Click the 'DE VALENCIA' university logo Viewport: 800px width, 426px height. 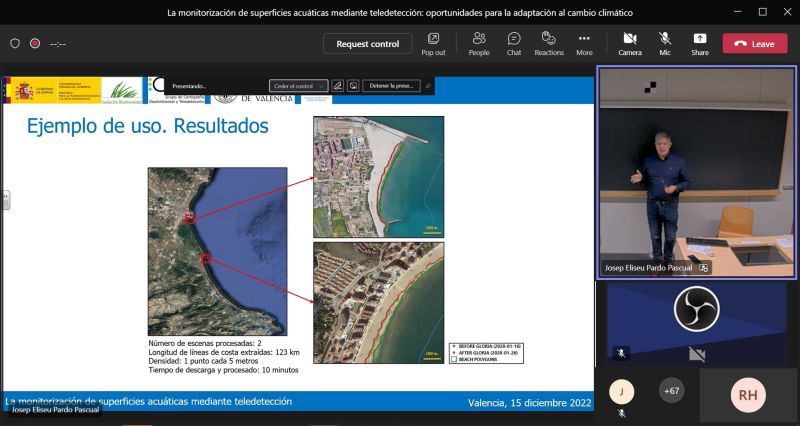point(253,98)
